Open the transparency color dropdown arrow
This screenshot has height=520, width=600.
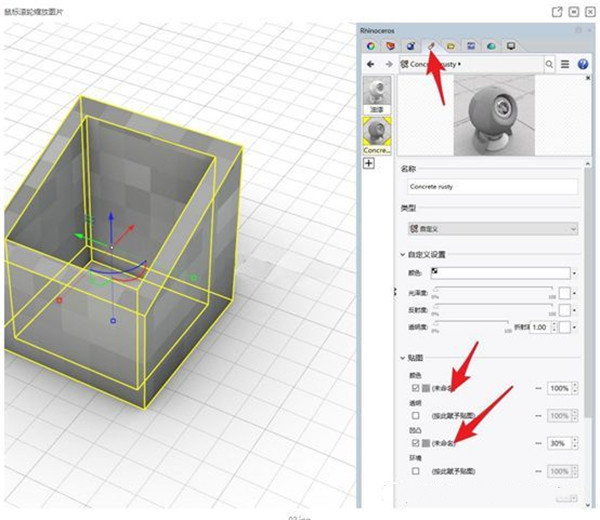(574, 327)
